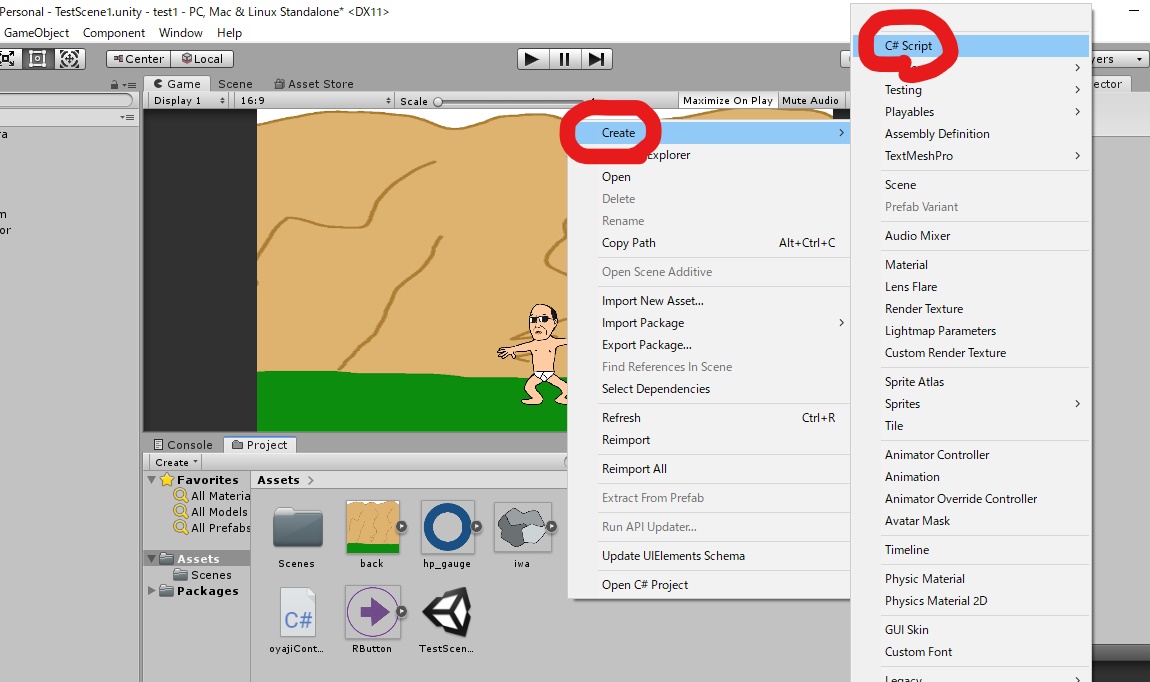This screenshot has width=1150, height=682.
Task: Open the Create dropdown in the Project panel
Action: coord(176,462)
